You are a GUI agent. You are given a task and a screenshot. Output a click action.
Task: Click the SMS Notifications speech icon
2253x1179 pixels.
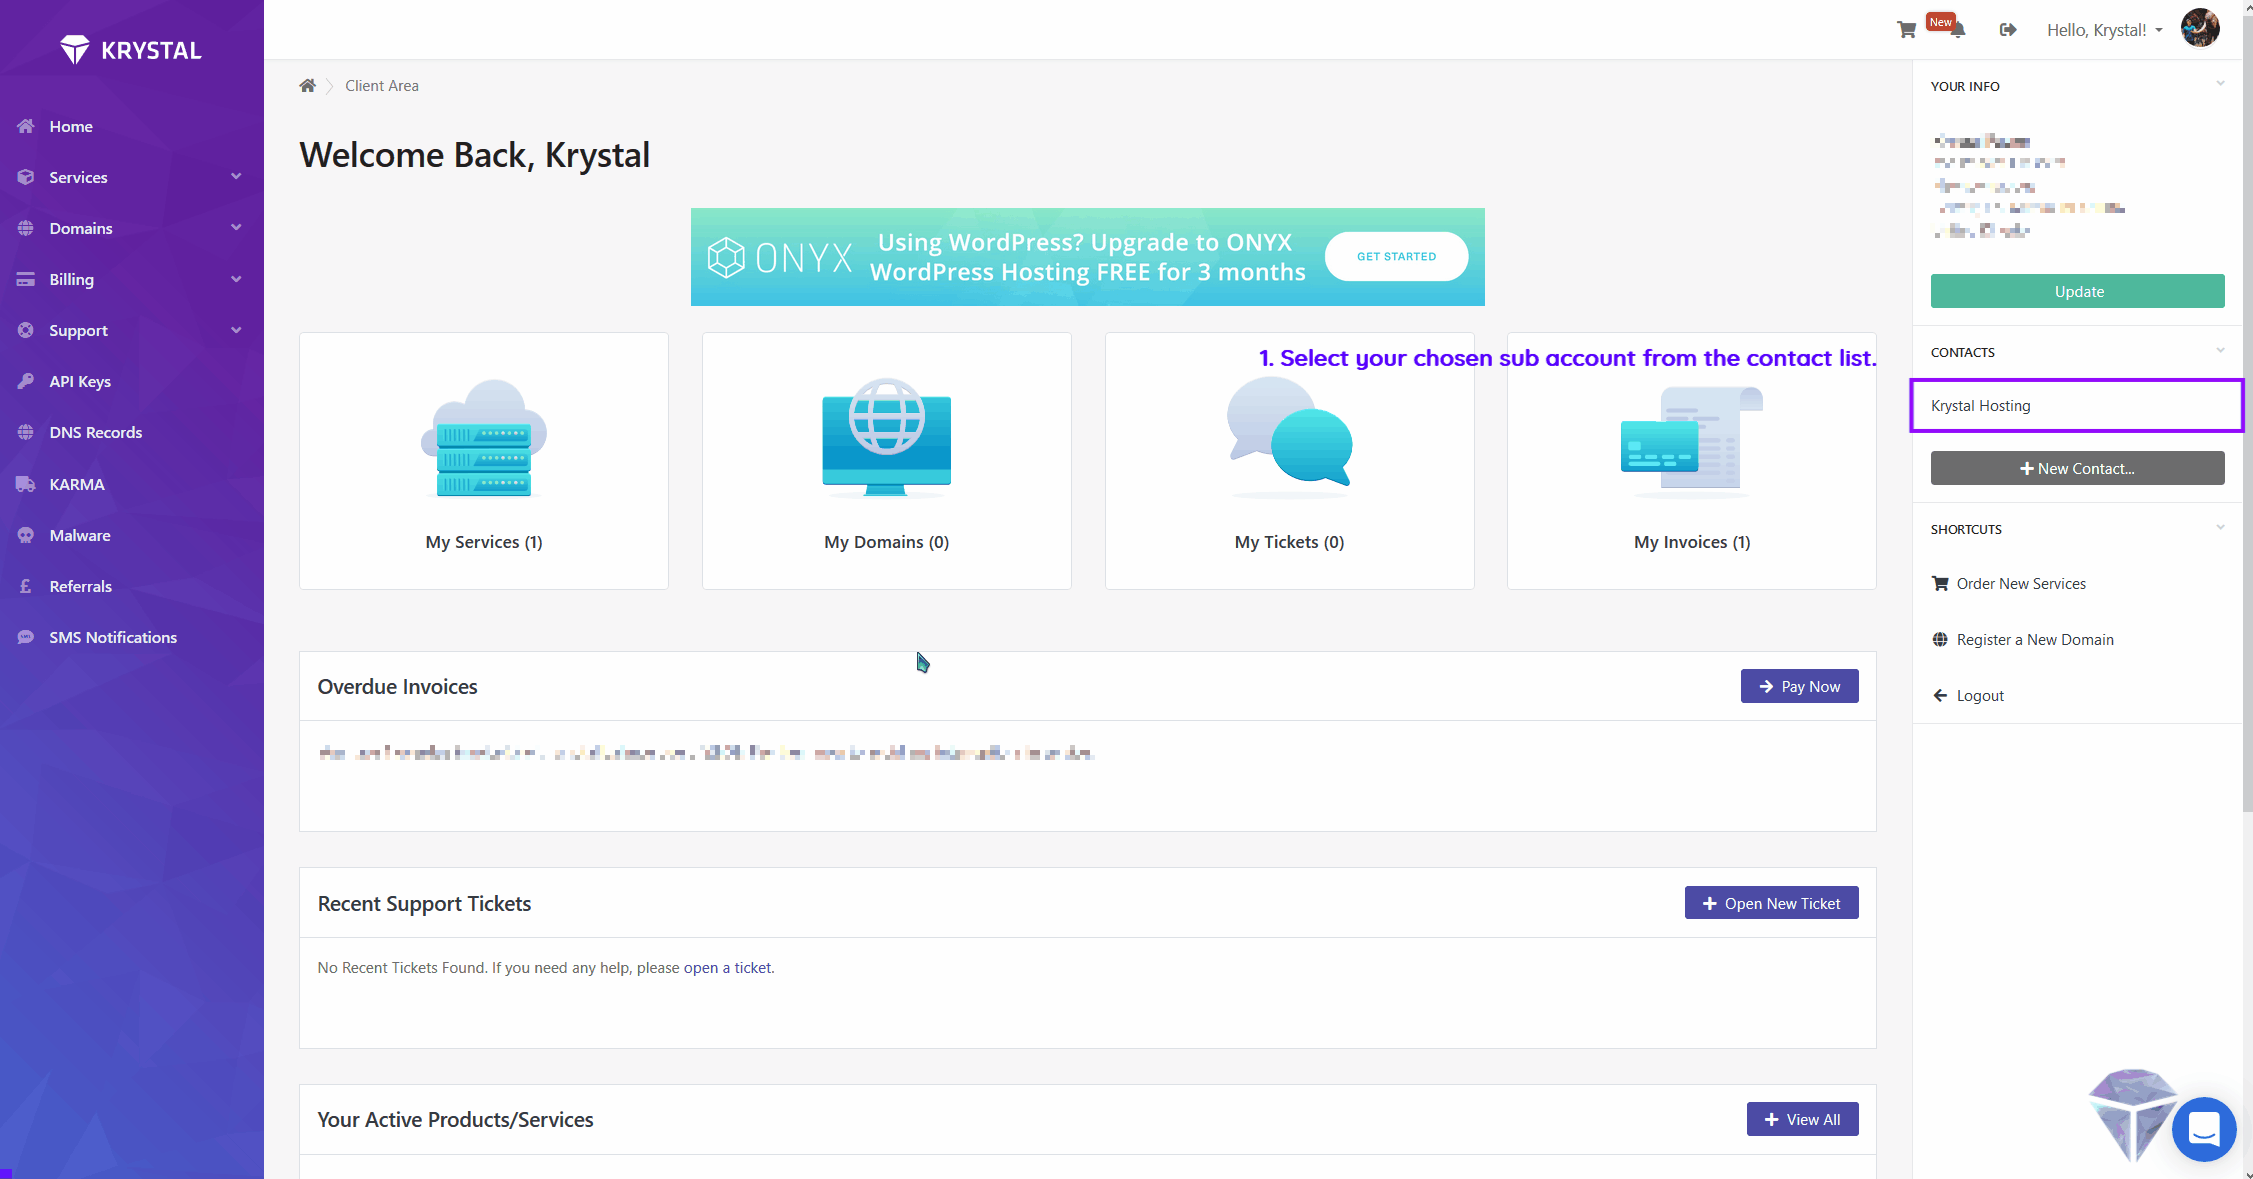point(26,637)
